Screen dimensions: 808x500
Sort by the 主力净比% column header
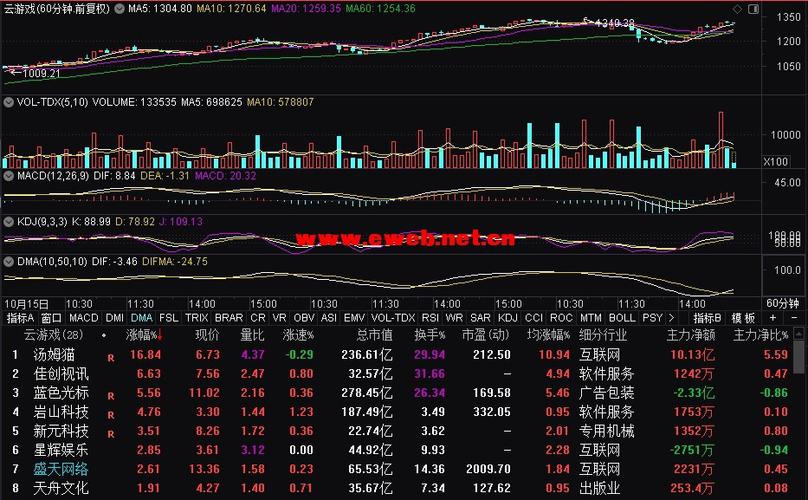click(761, 335)
